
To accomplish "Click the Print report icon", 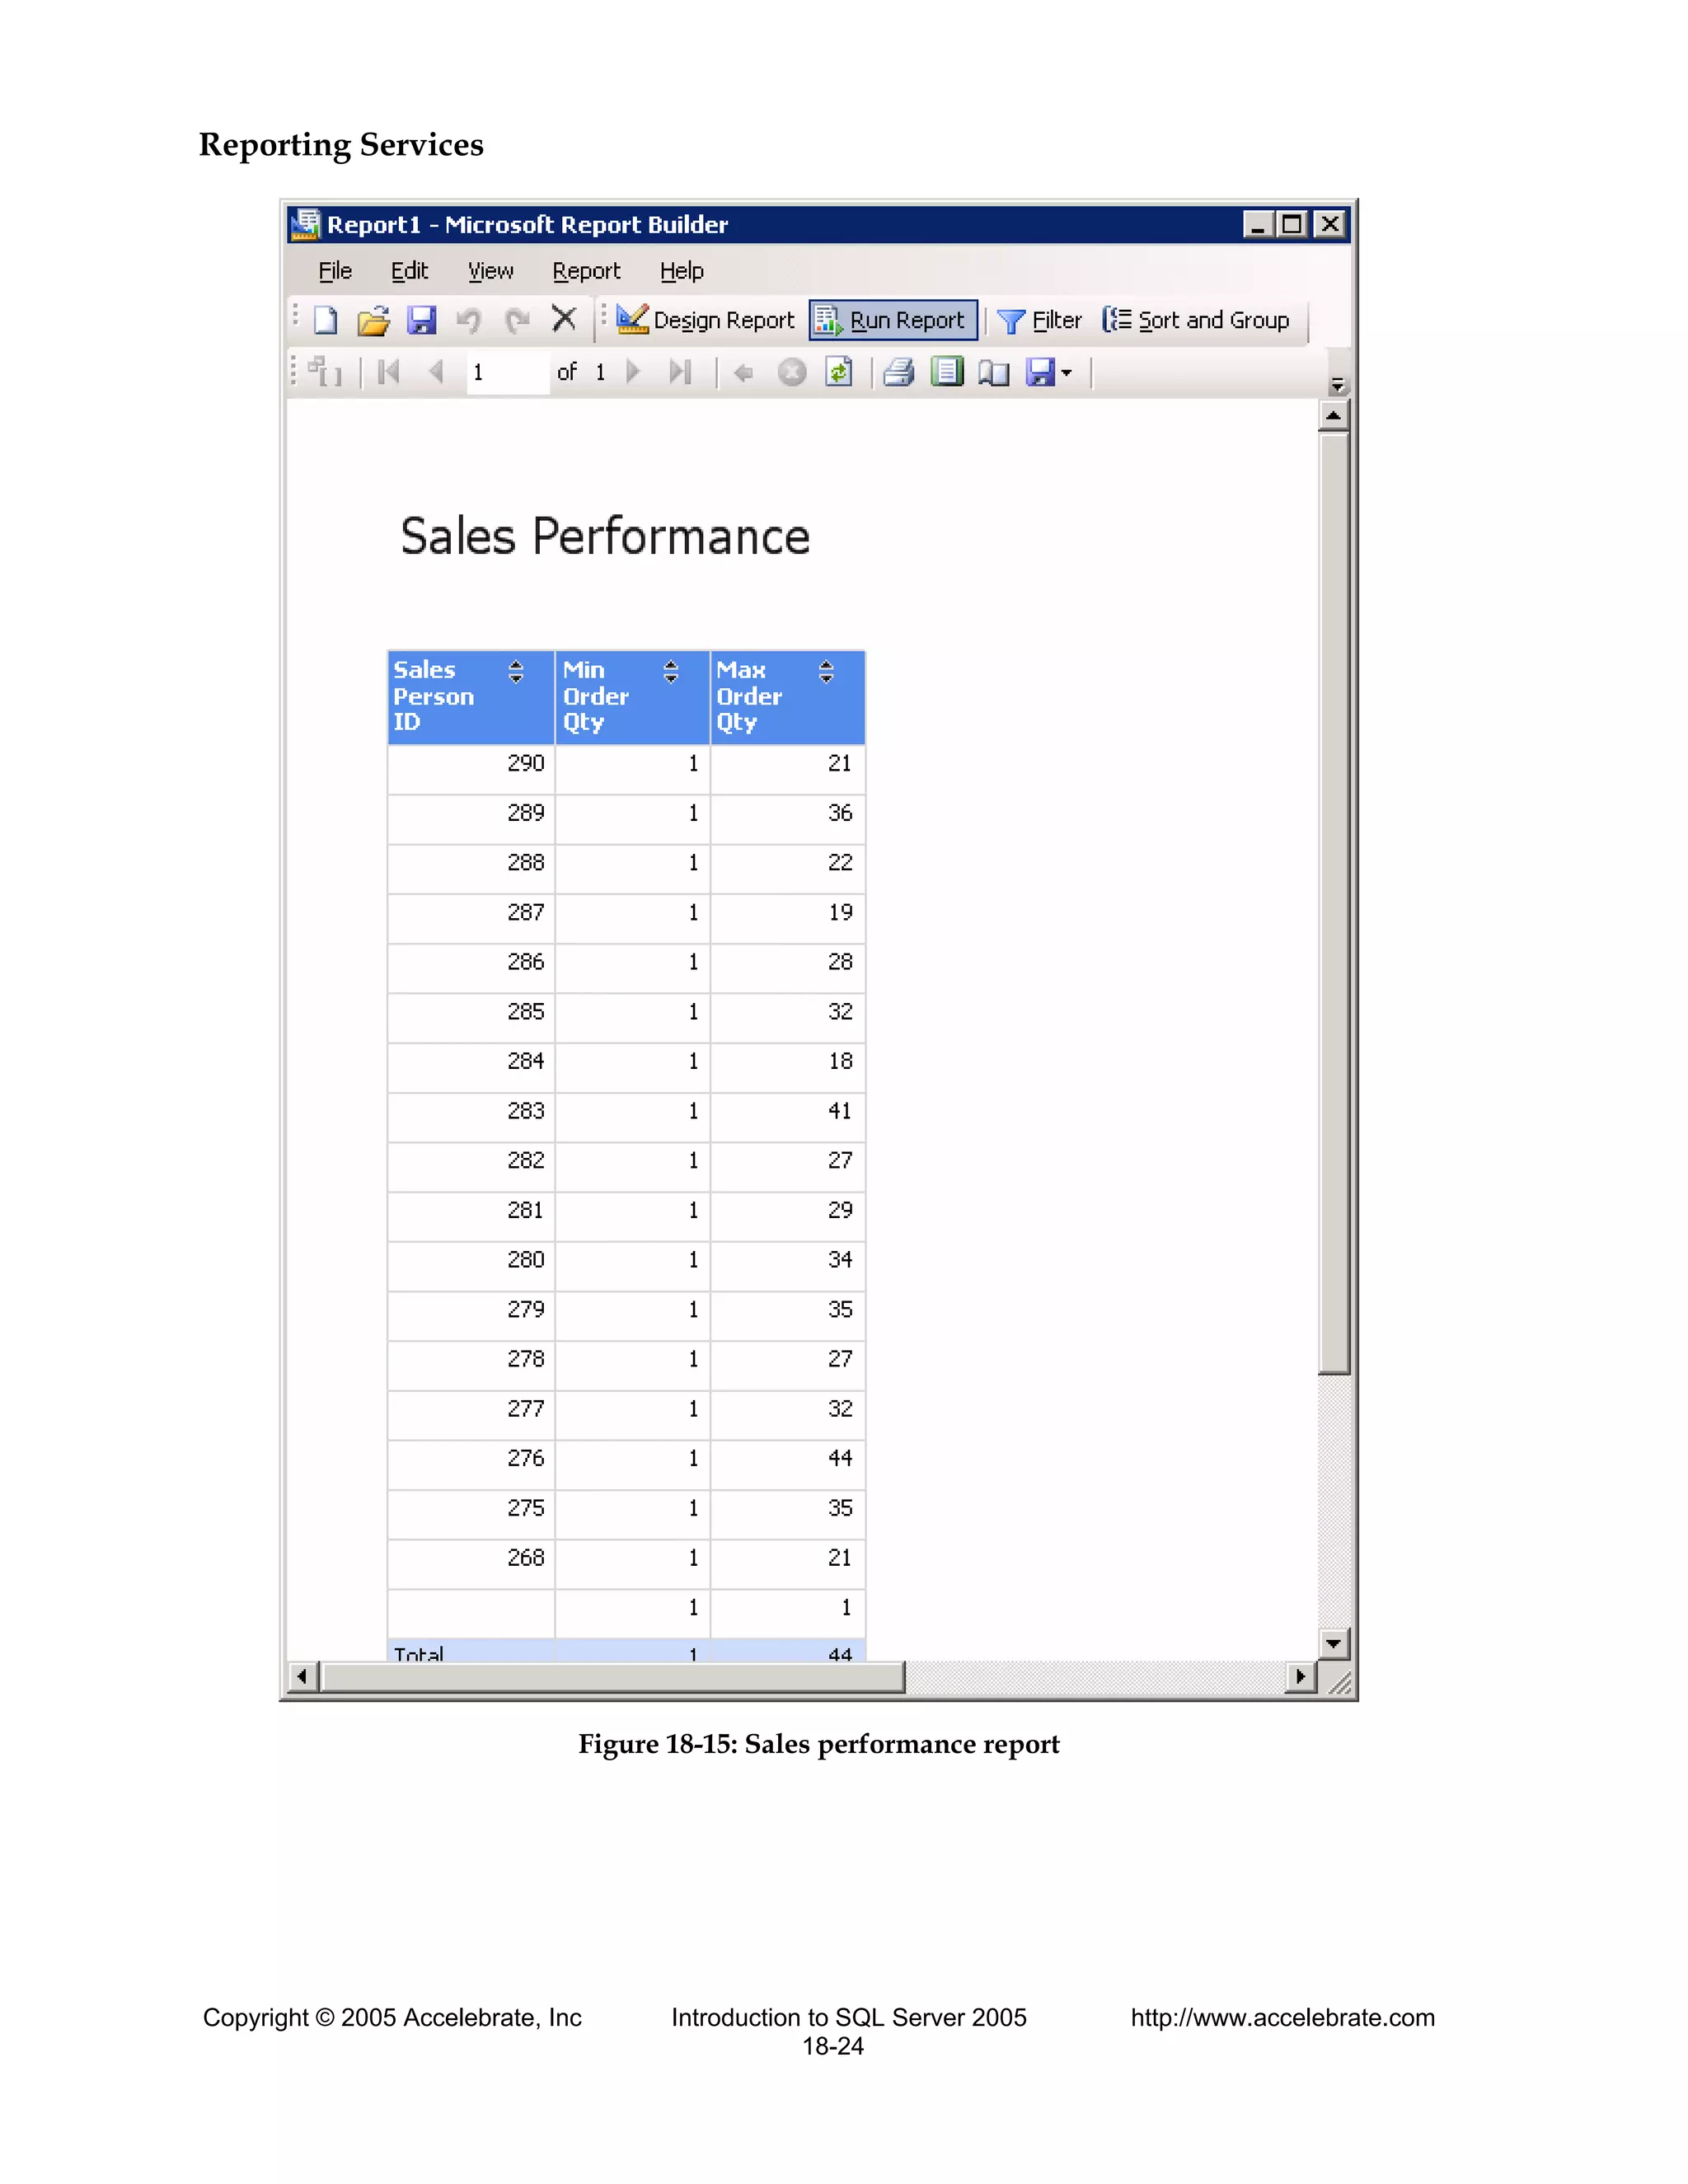I will click(x=898, y=372).
